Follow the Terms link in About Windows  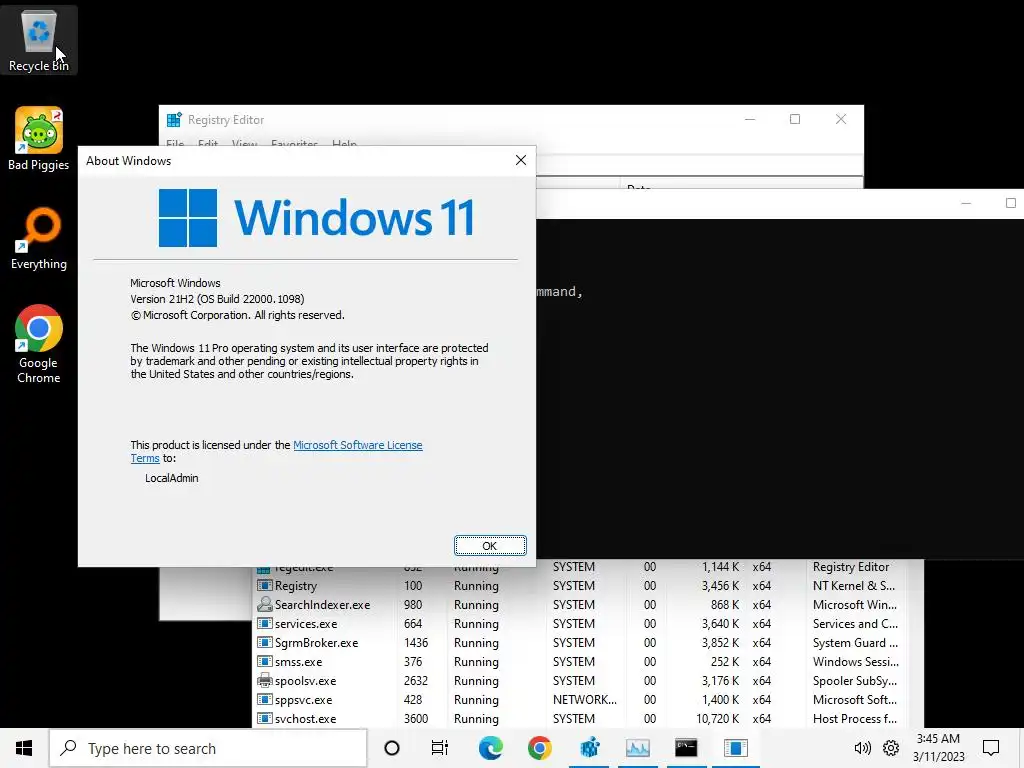point(145,458)
